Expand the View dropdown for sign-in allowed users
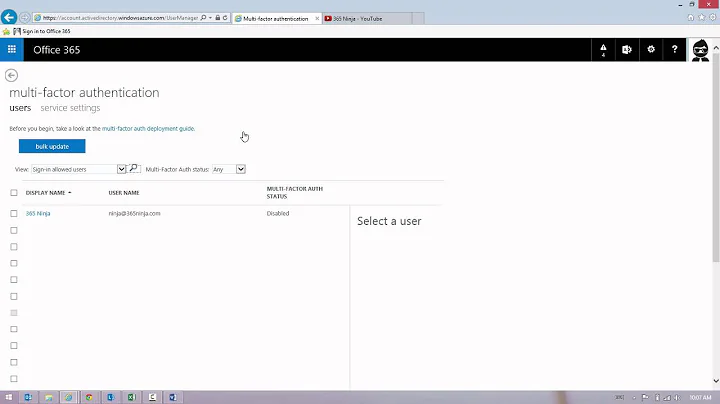 pyautogui.click(x=121, y=169)
